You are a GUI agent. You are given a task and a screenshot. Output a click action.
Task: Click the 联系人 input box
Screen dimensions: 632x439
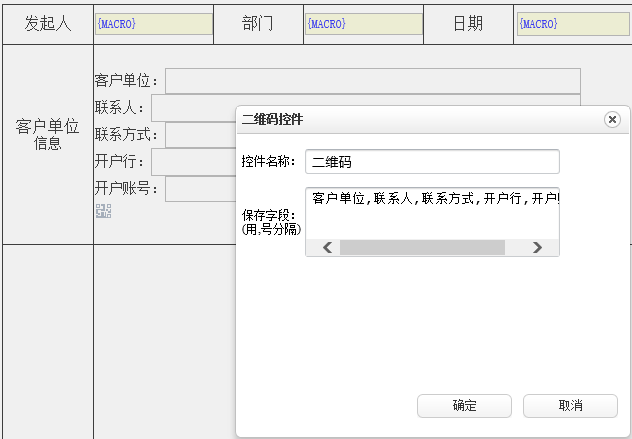(x=192, y=108)
